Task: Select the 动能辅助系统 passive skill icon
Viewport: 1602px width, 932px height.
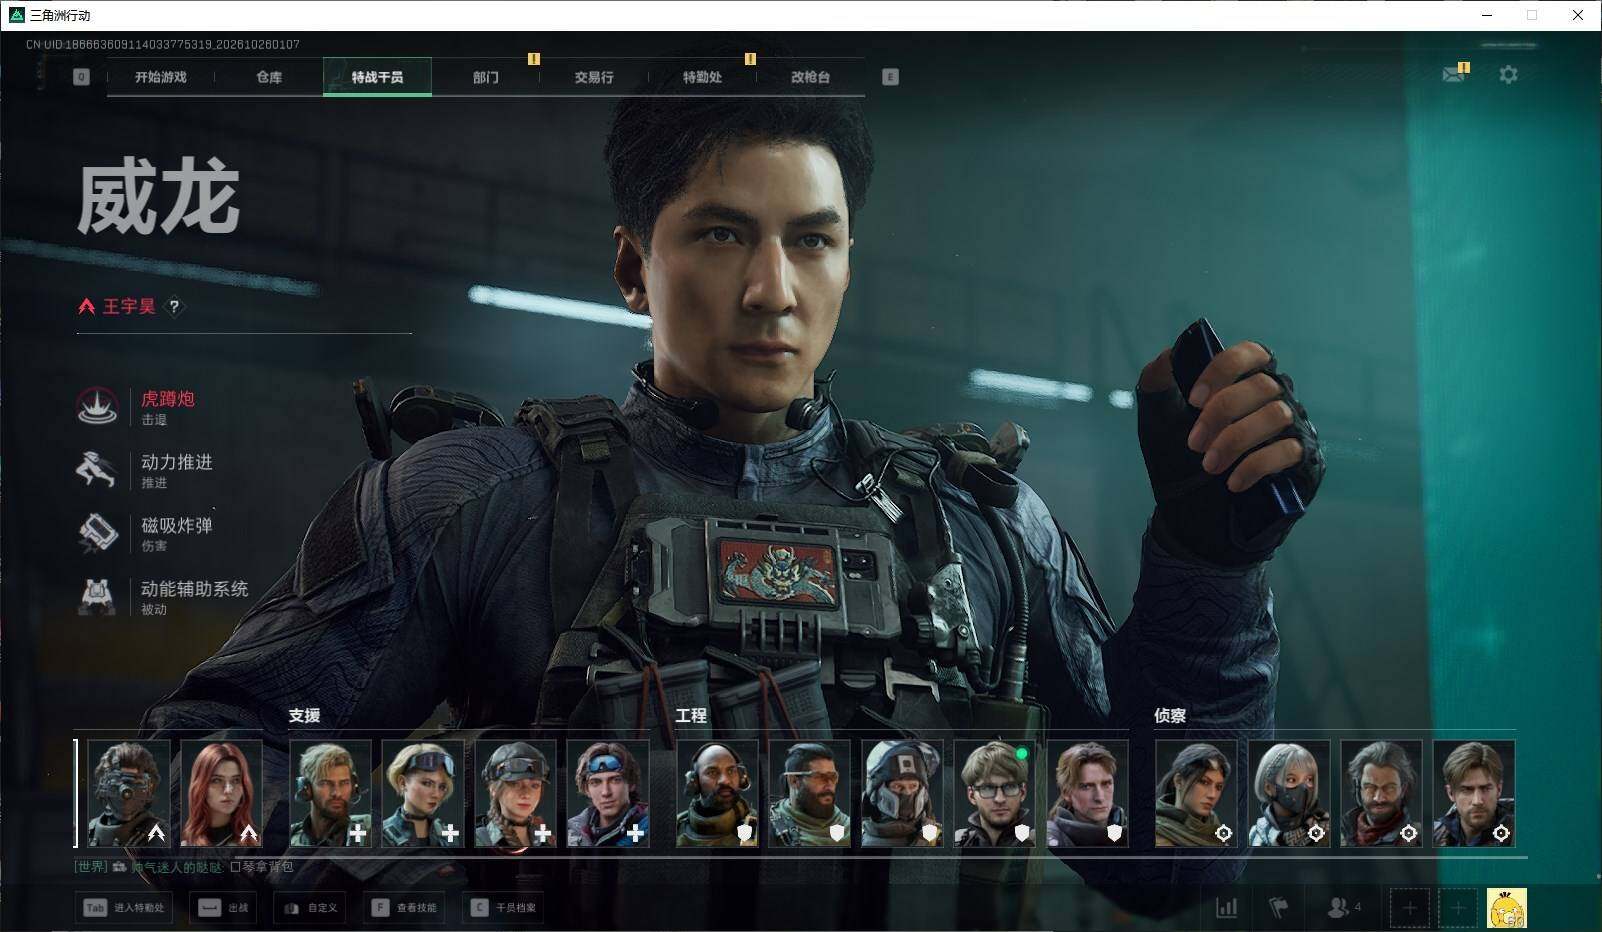Action: (97, 596)
